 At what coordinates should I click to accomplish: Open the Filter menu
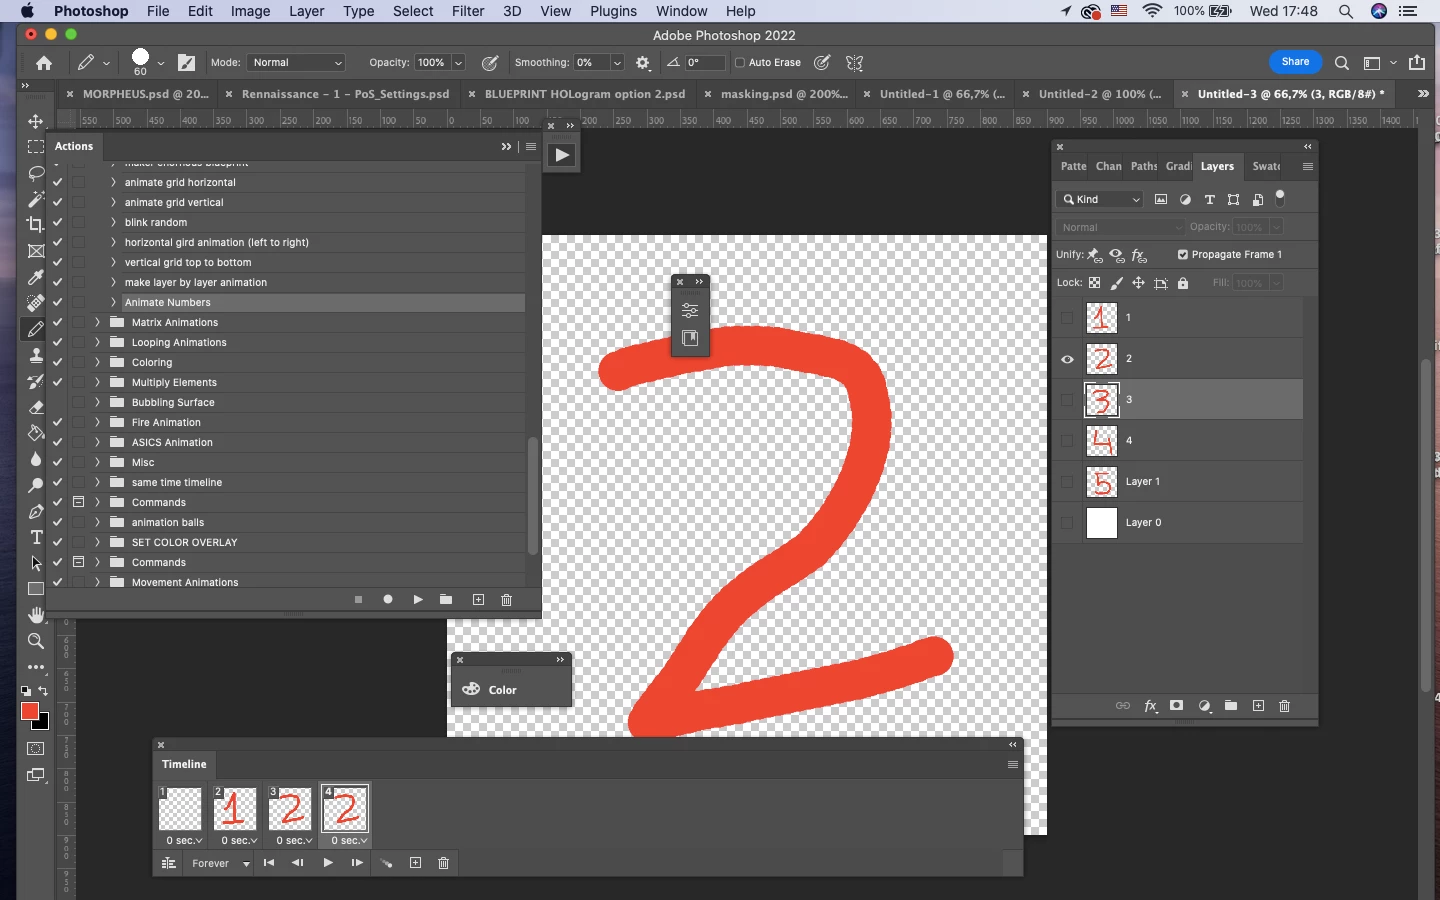tap(468, 11)
